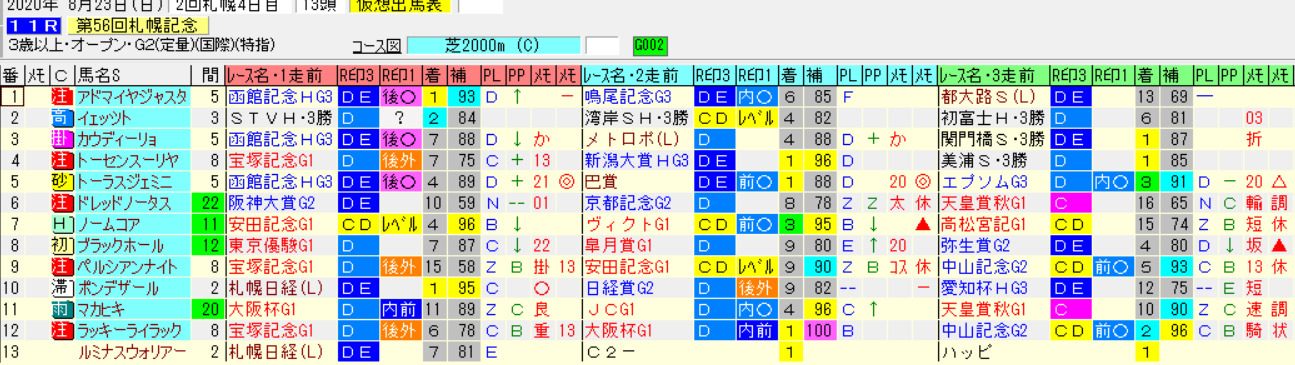
Task: Click the レース名・3走前 column header
Action: (x=993, y=75)
